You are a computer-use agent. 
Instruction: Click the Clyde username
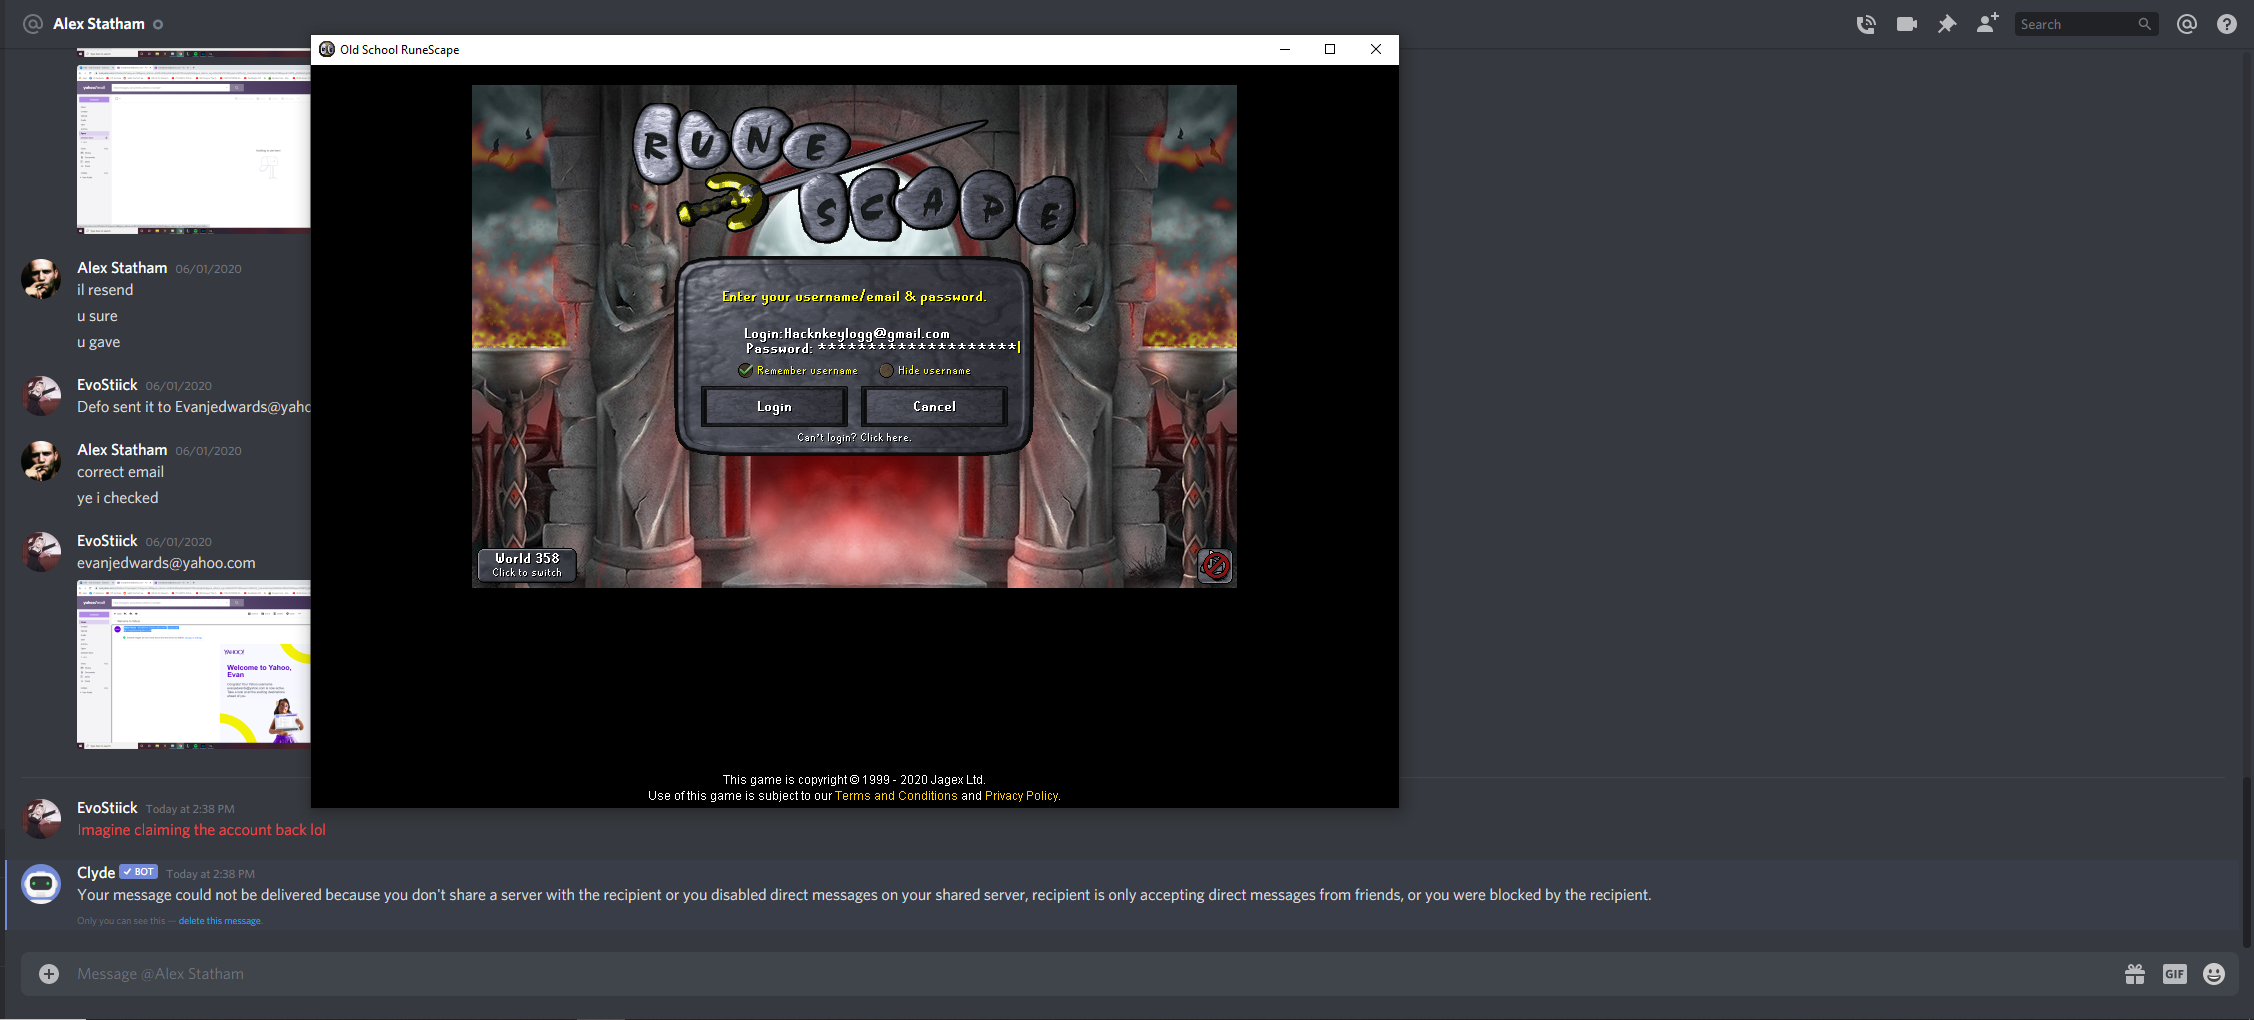point(96,873)
